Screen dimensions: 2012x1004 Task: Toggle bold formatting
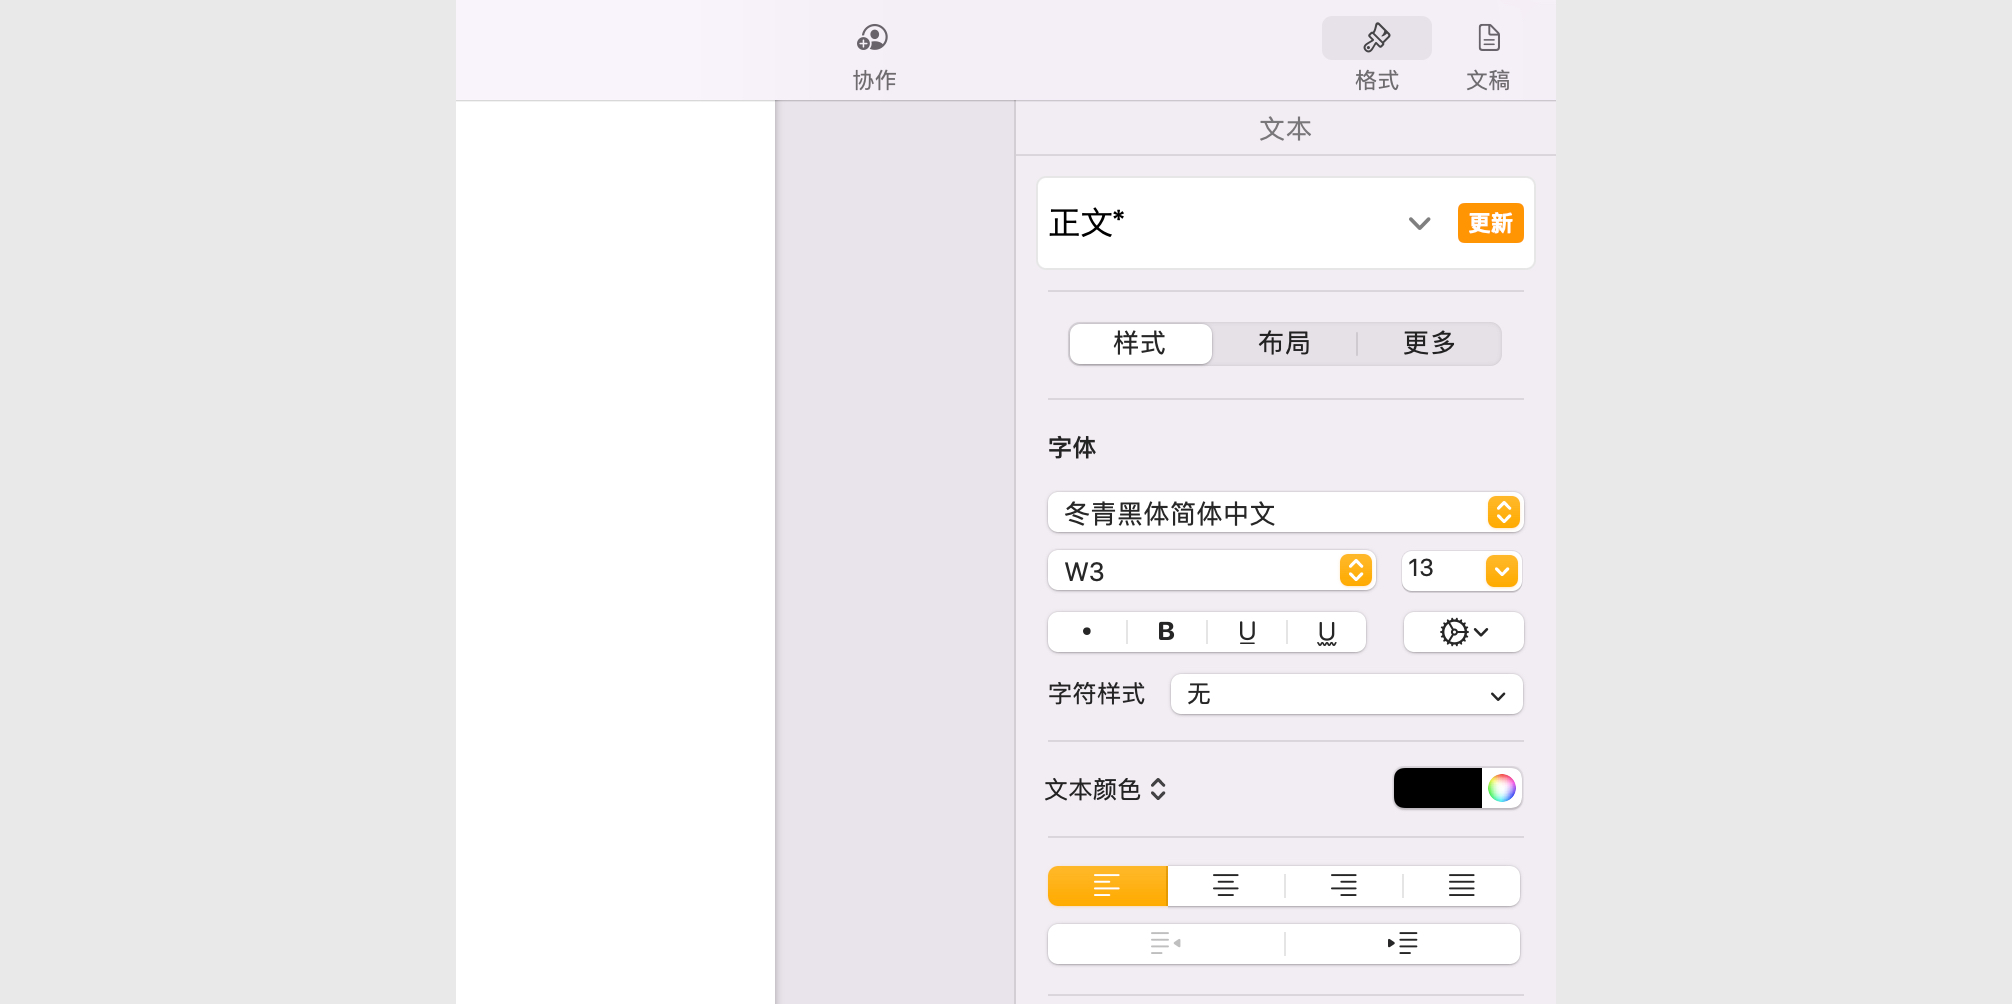[x=1166, y=632]
